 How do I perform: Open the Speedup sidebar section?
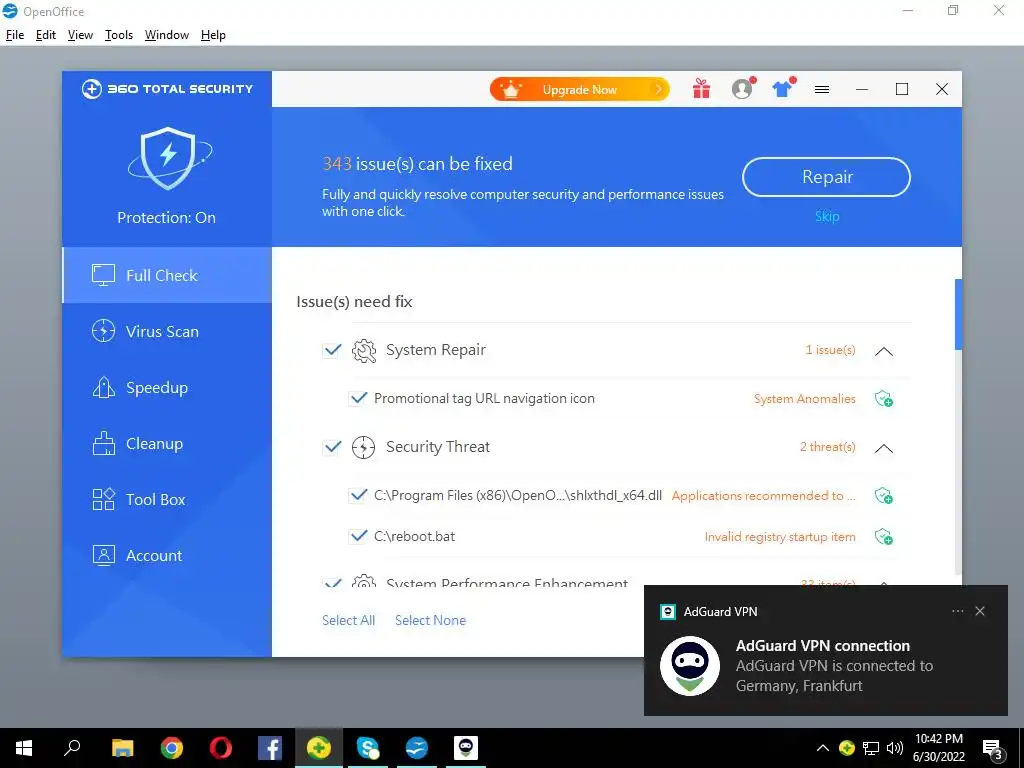tap(167, 387)
